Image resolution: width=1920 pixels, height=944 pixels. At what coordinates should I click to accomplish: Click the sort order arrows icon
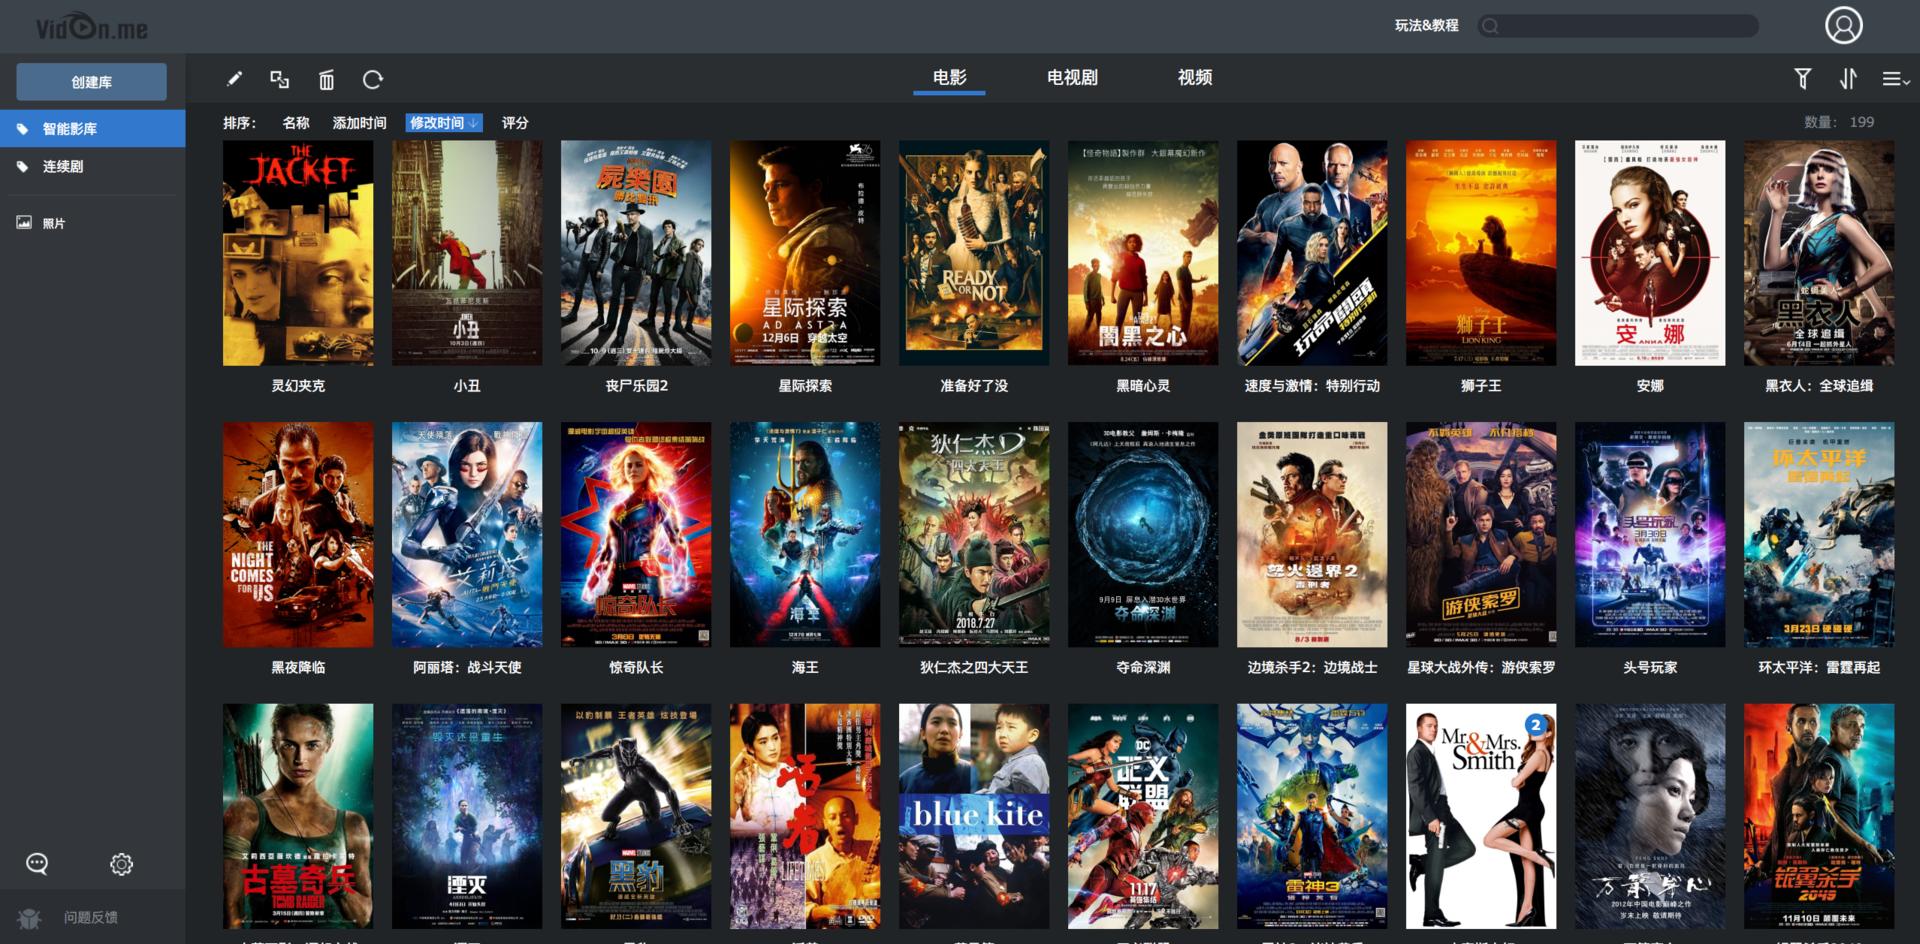coord(1848,78)
